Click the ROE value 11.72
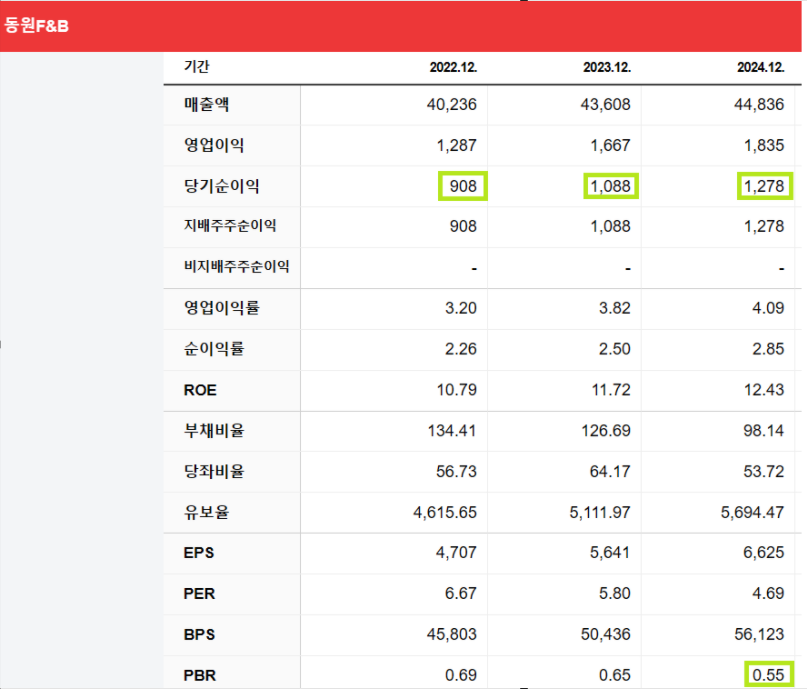 (611, 390)
